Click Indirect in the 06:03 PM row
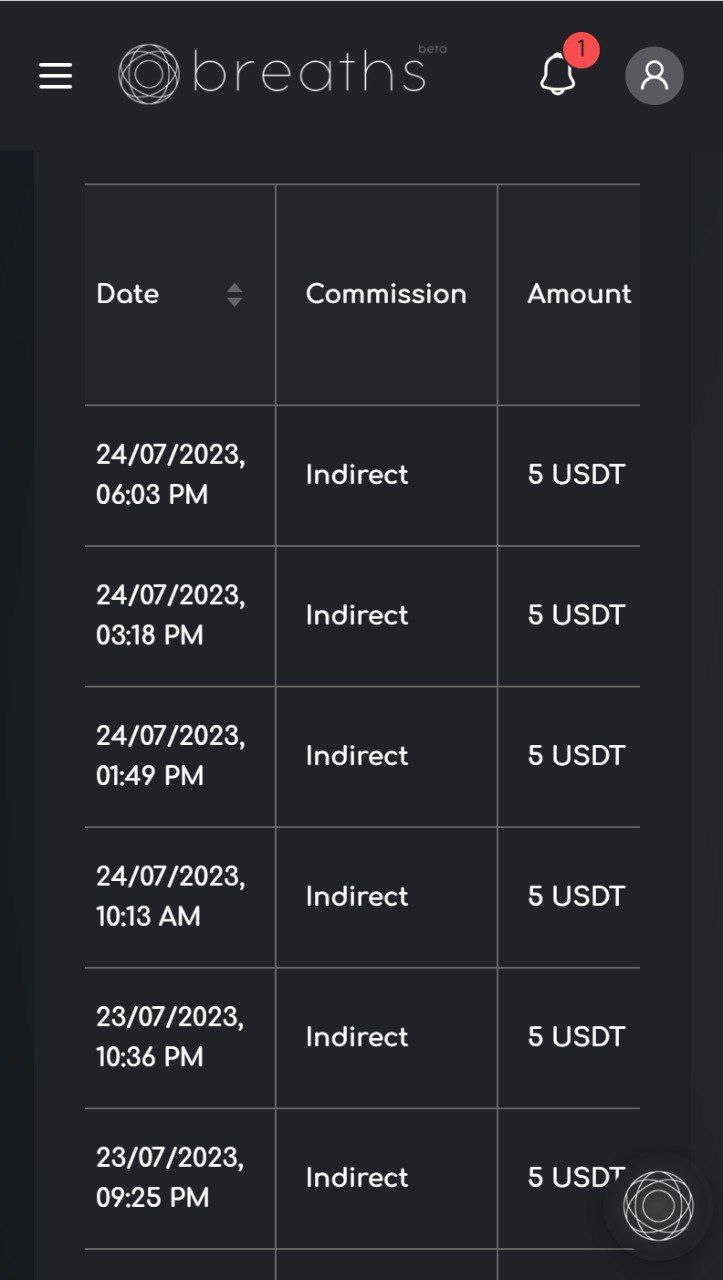This screenshot has height=1280, width=723. [x=357, y=475]
